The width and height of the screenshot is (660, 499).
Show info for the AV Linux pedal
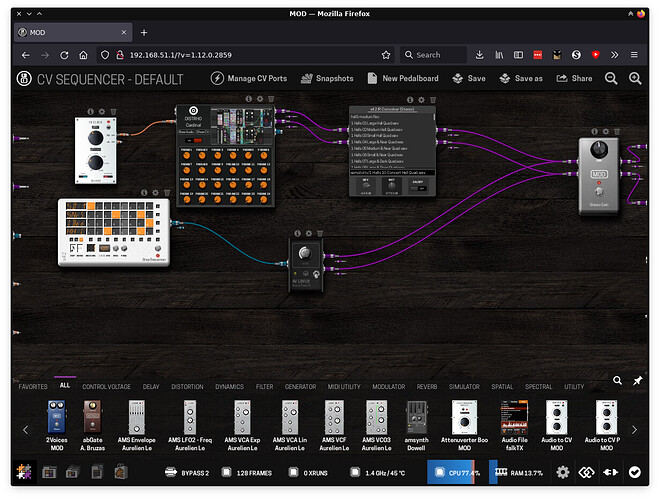(x=298, y=233)
